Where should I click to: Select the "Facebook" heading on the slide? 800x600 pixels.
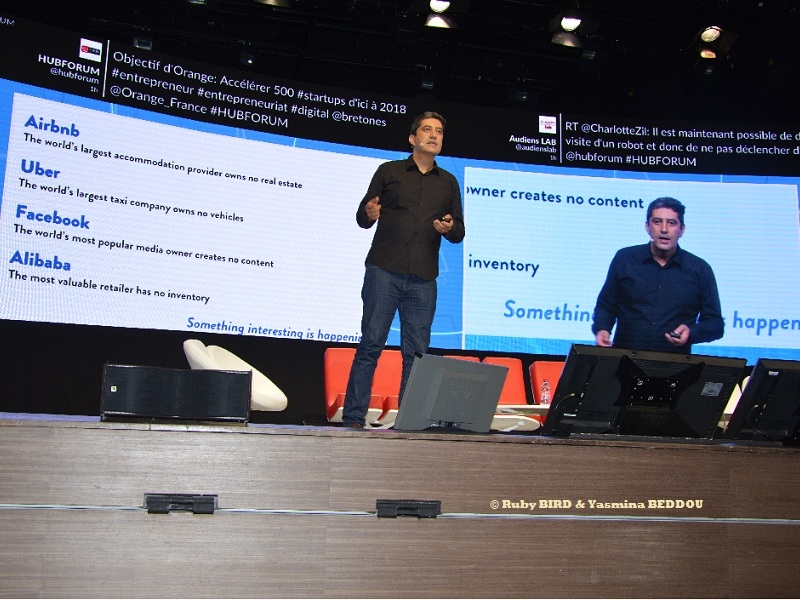[x=53, y=216]
